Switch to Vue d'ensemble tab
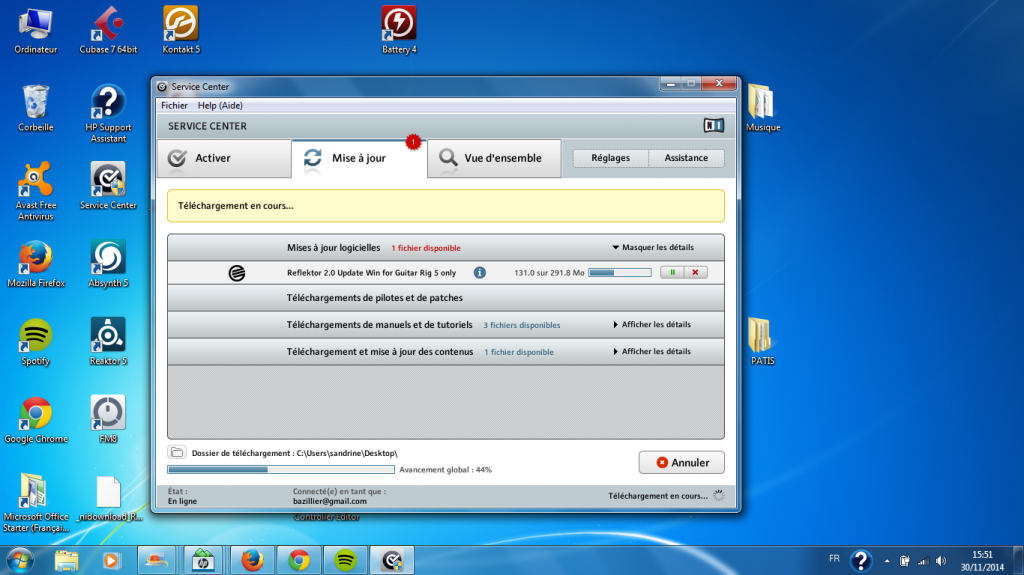The width and height of the screenshot is (1024, 575). [x=494, y=158]
